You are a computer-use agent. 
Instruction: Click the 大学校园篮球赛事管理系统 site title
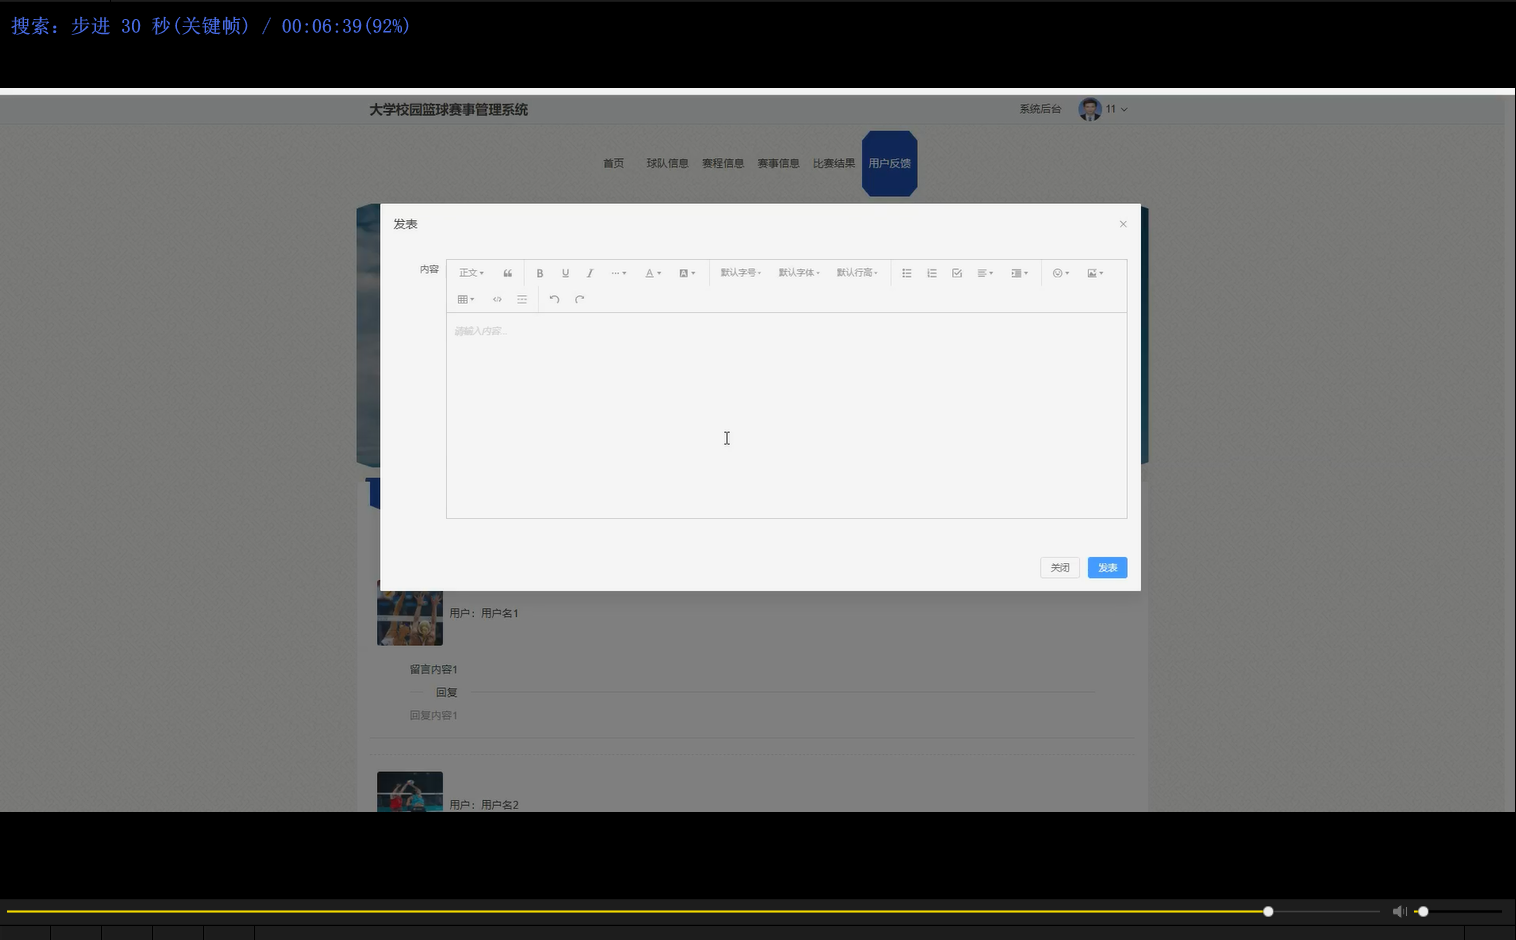449,110
